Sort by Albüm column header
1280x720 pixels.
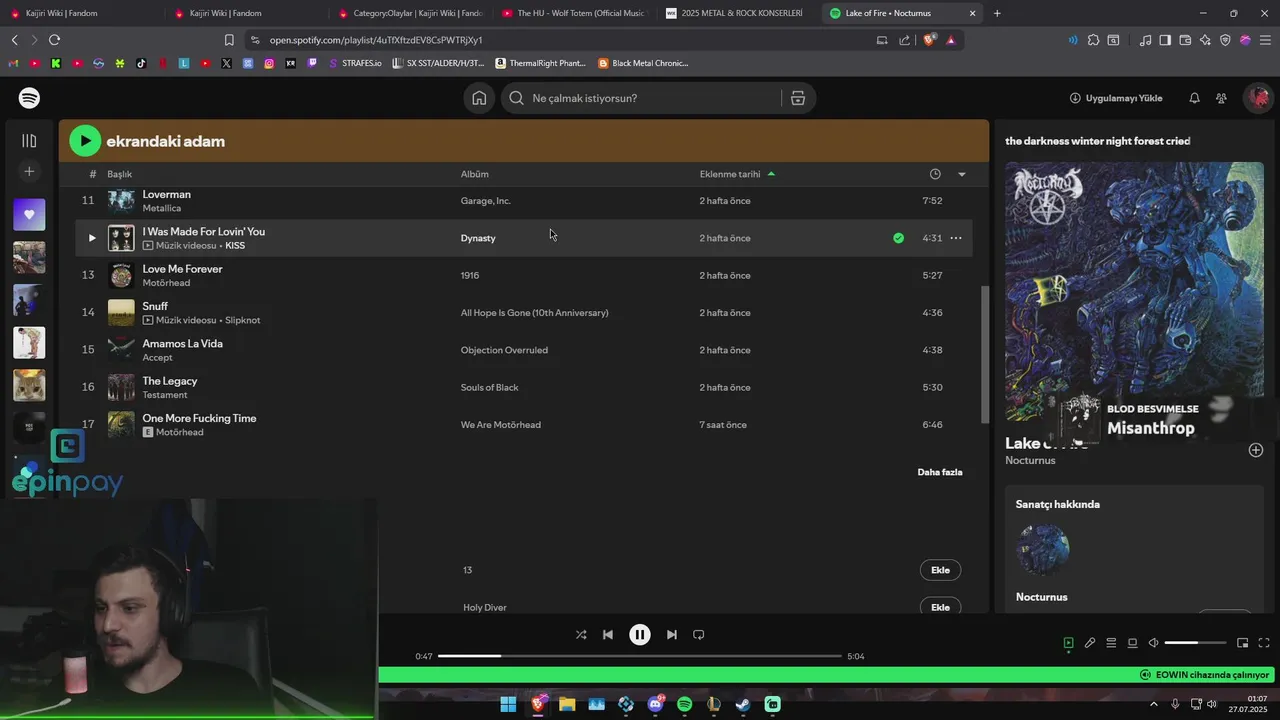(x=474, y=174)
